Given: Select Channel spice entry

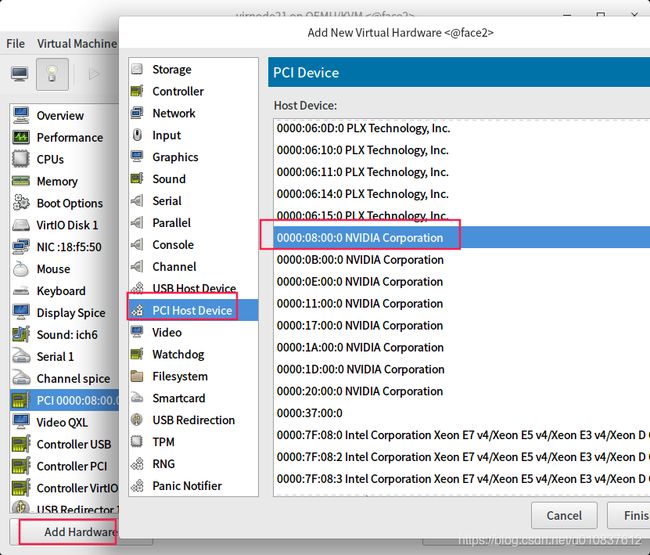Looking at the screenshot, I should click(x=64, y=378).
